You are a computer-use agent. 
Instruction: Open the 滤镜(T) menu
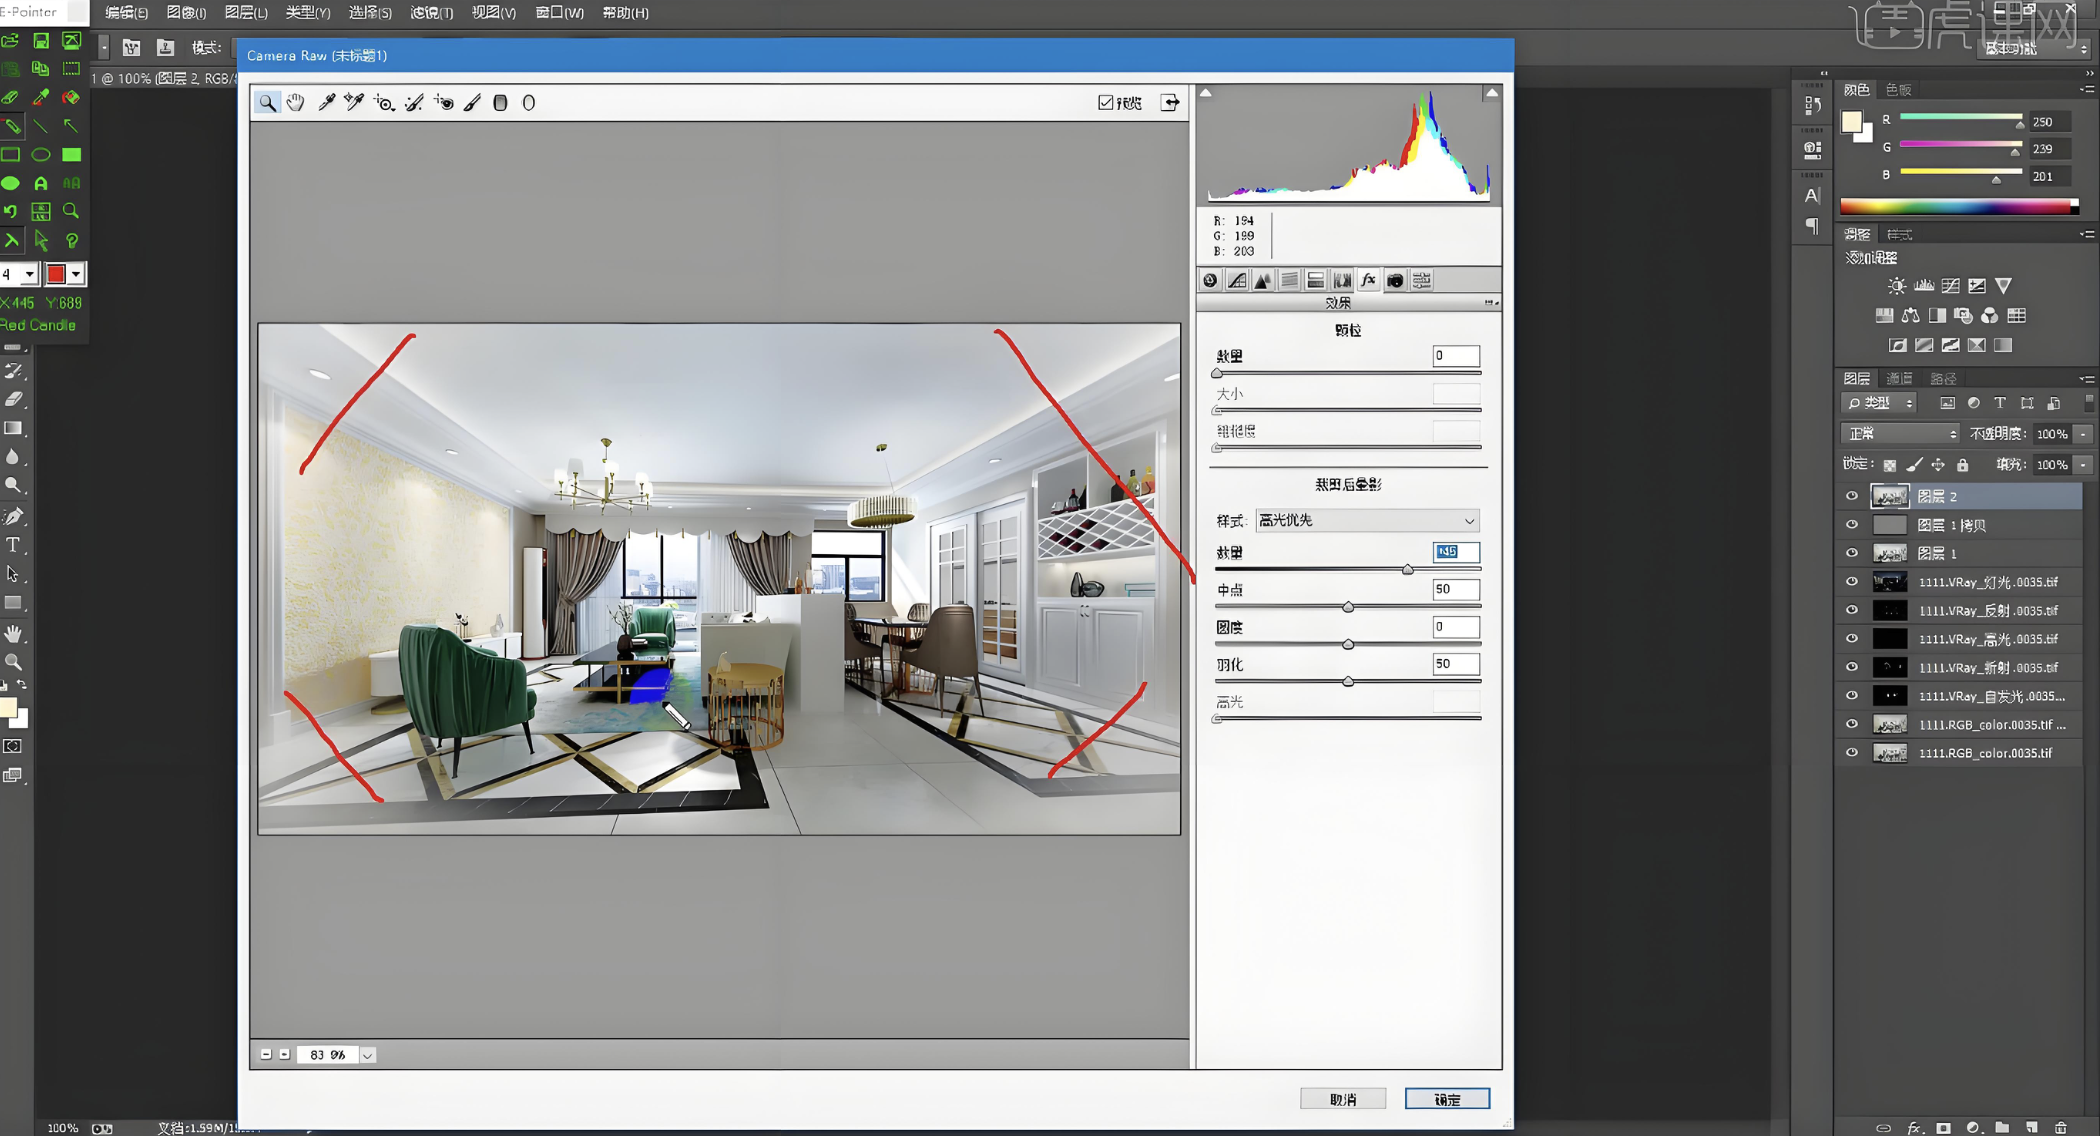[x=431, y=13]
